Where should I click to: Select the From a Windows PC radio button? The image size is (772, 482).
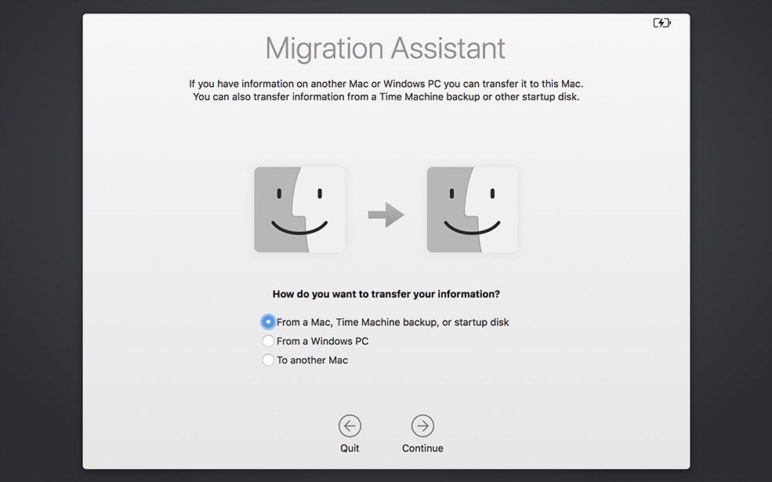click(268, 341)
